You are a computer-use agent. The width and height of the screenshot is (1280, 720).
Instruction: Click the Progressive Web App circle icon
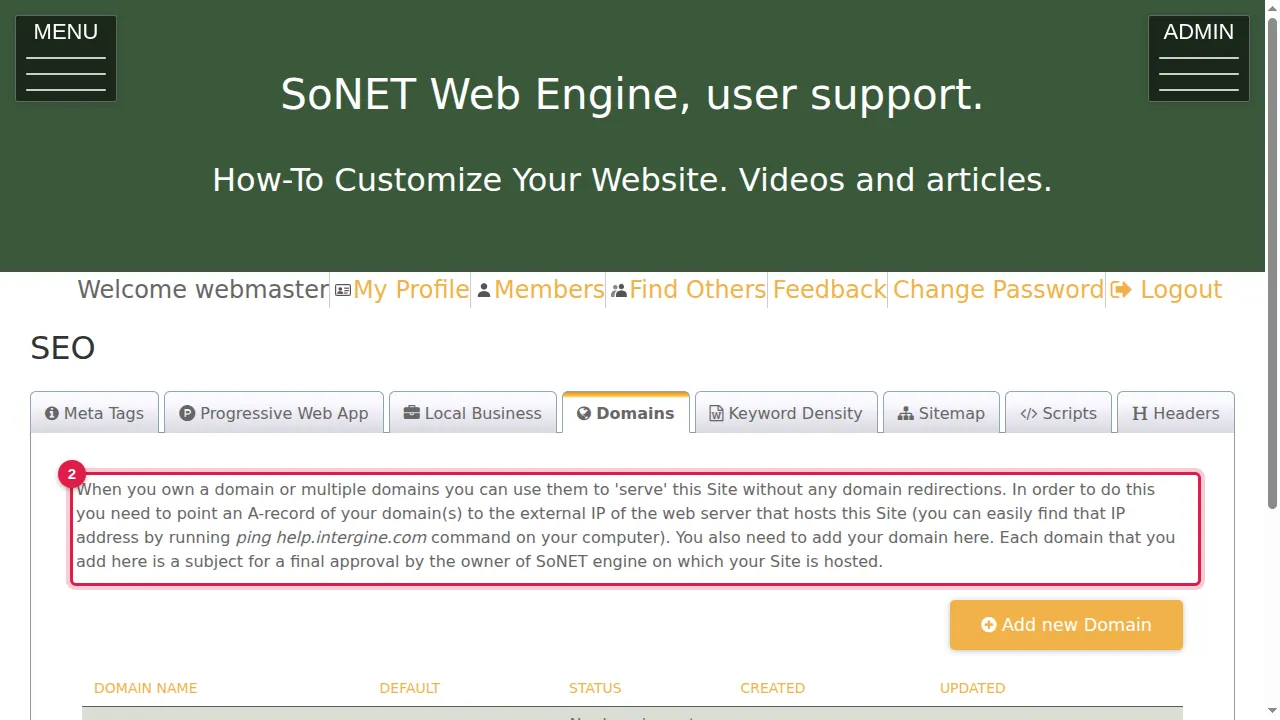[187, 413]
